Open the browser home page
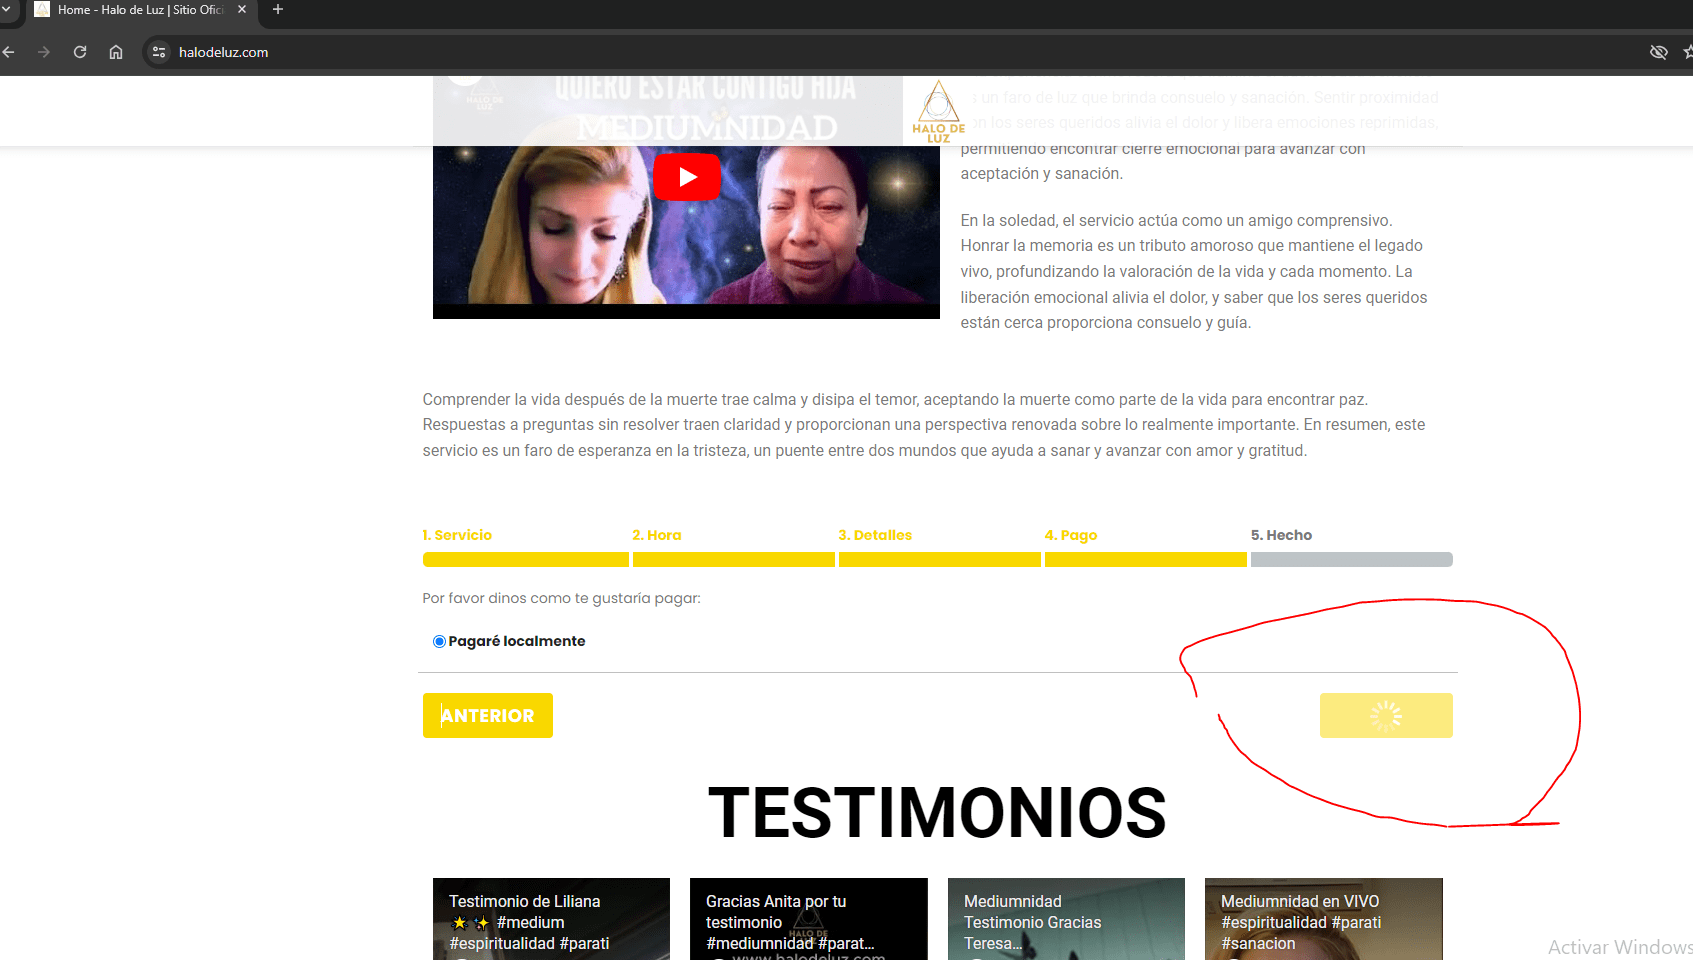This screenshot has height=960, width=1693. (116, 52)
